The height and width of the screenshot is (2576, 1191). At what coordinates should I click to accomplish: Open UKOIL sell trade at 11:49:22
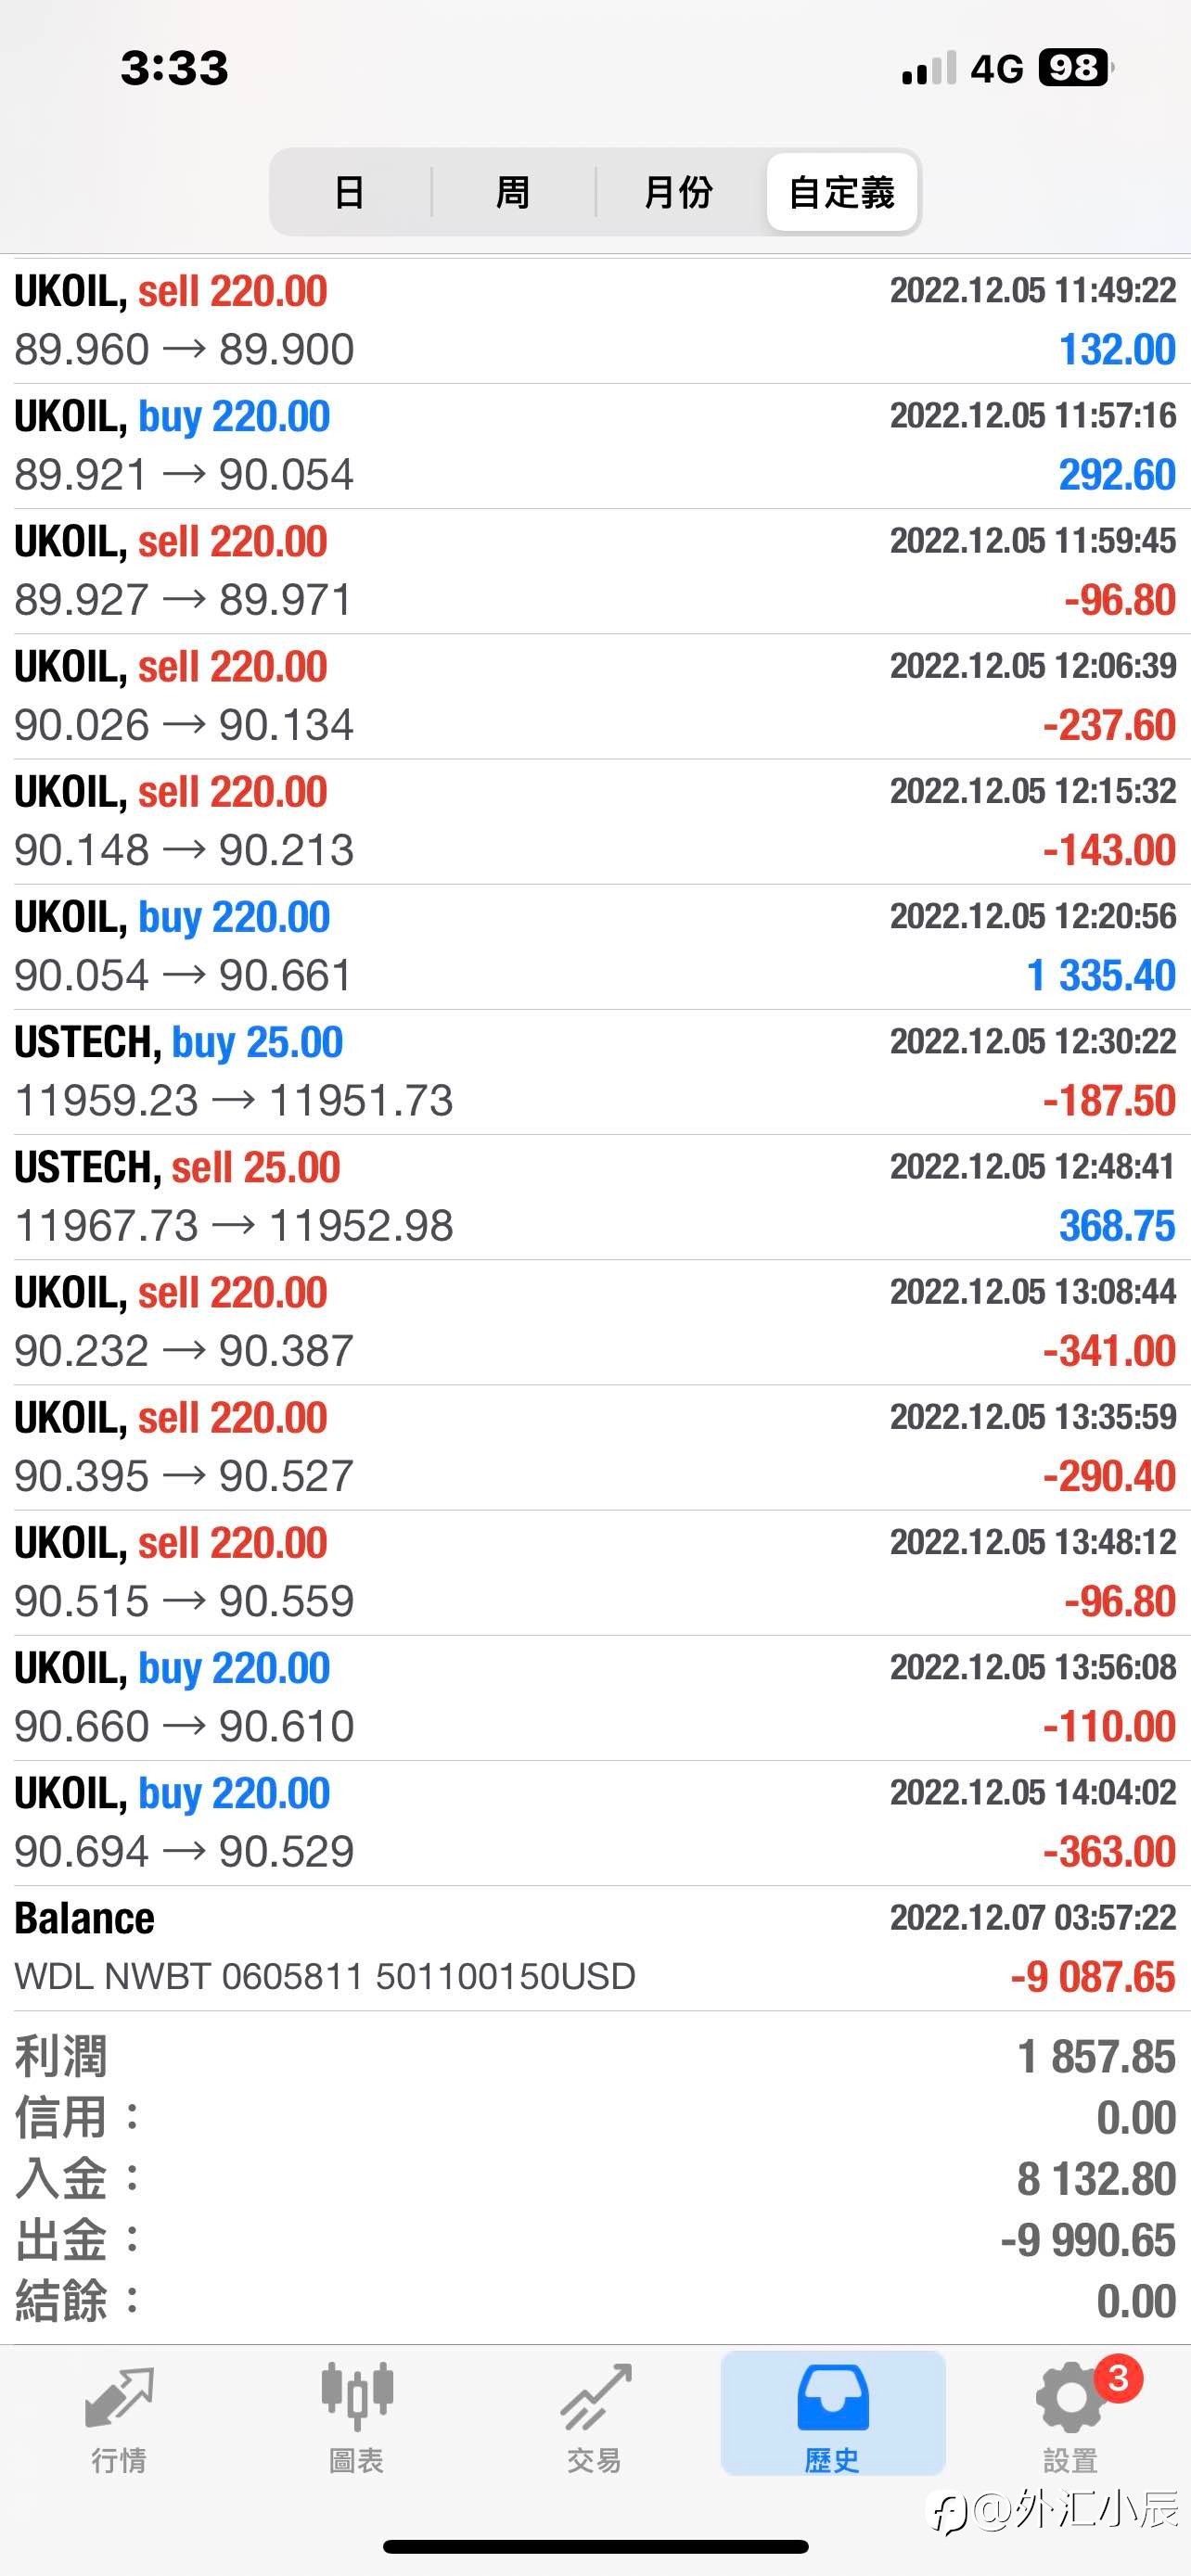tap(595, 321)
